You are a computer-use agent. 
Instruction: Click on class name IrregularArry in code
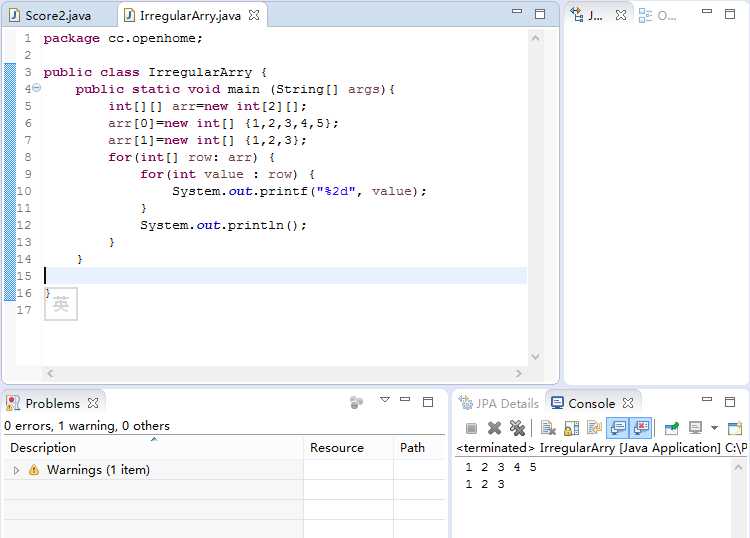pyautogui.click(x=200, y=72)
